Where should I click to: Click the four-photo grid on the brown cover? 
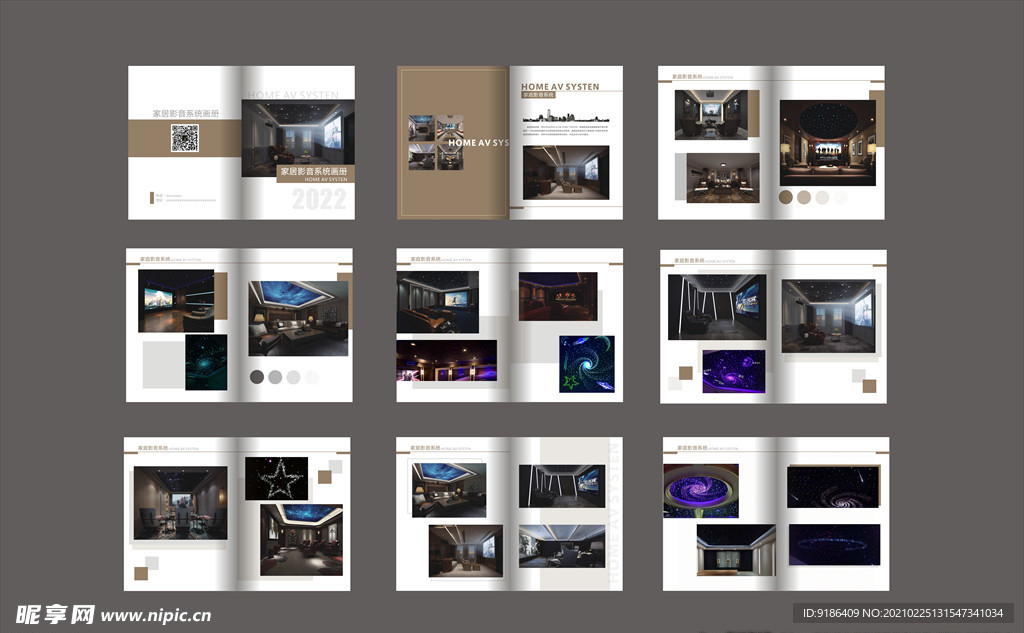(435, 142)
